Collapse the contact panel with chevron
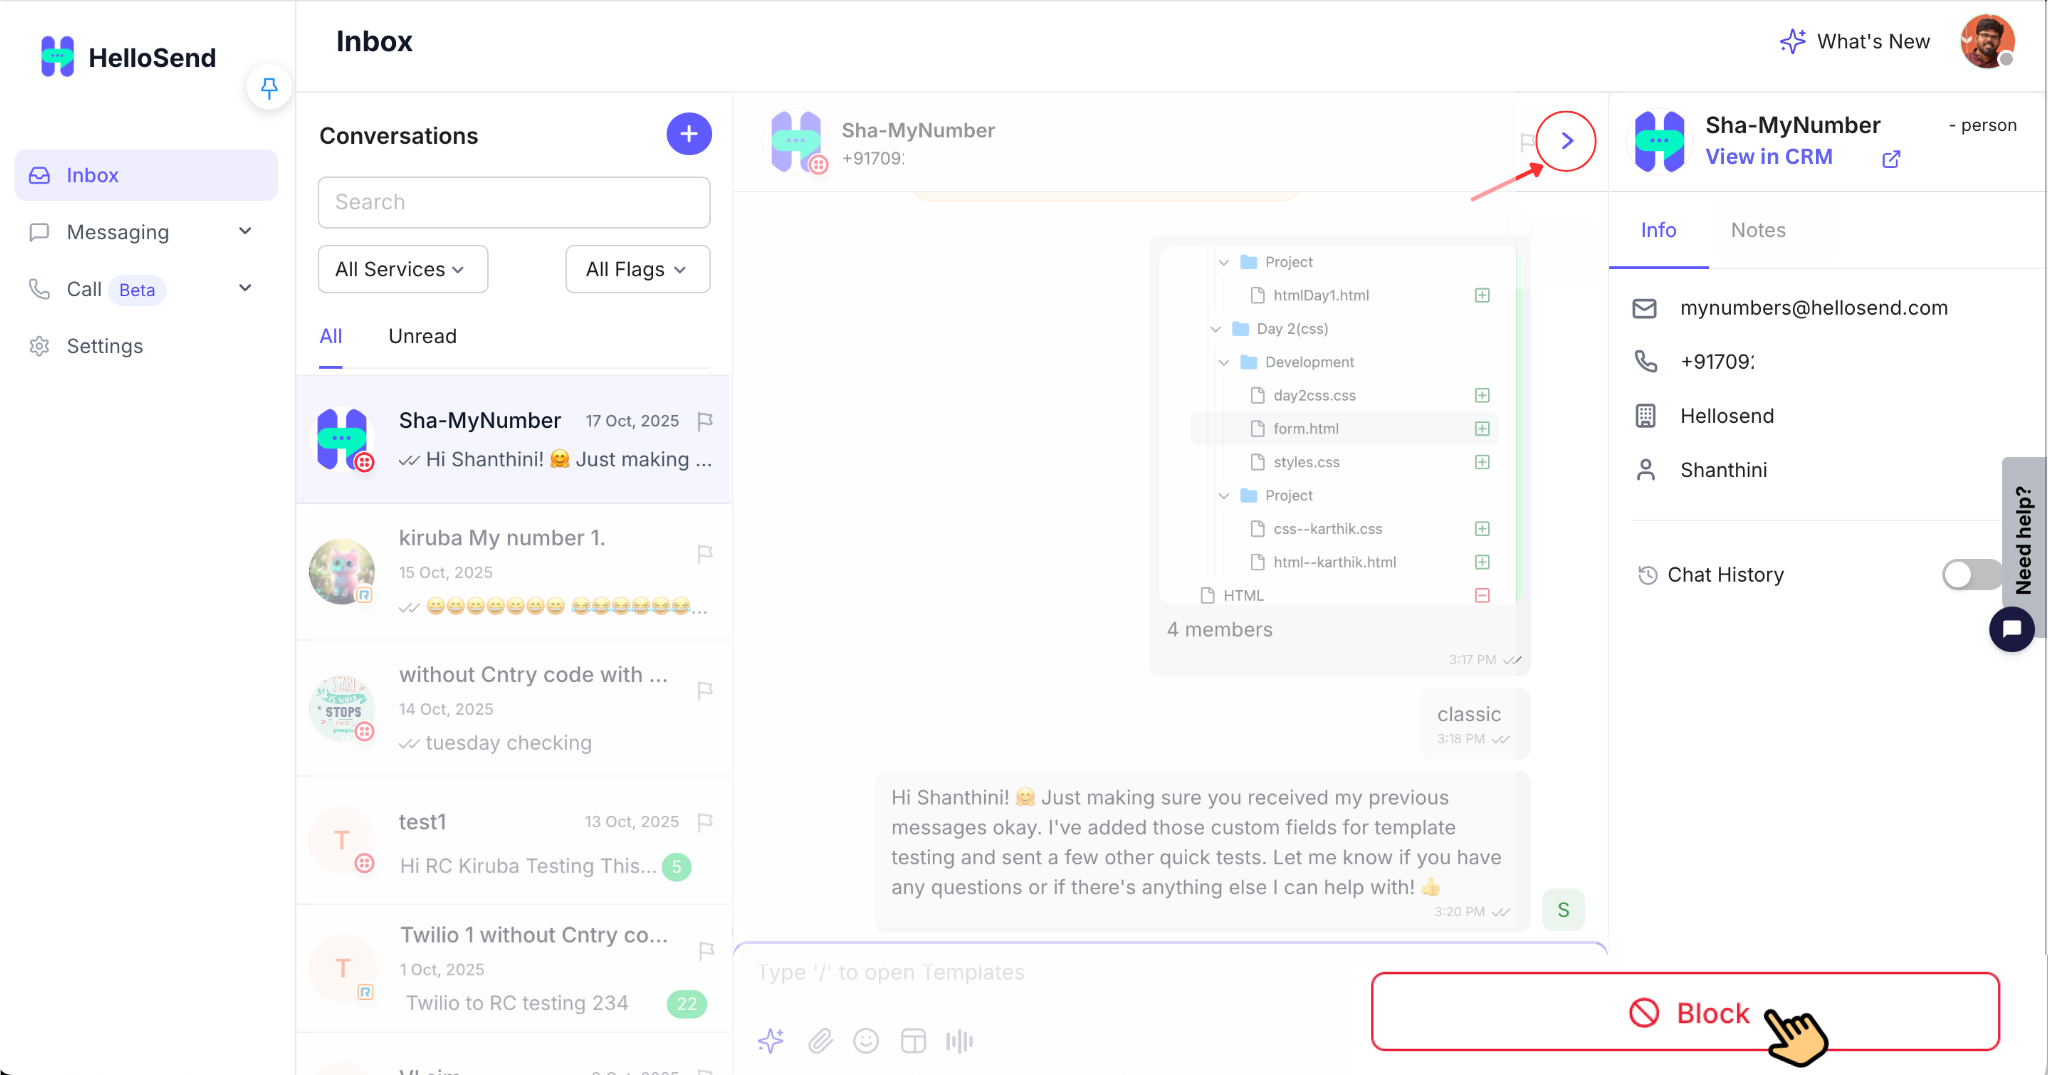Screen dimensions: 2048x1075 [x=1566, y=141]
